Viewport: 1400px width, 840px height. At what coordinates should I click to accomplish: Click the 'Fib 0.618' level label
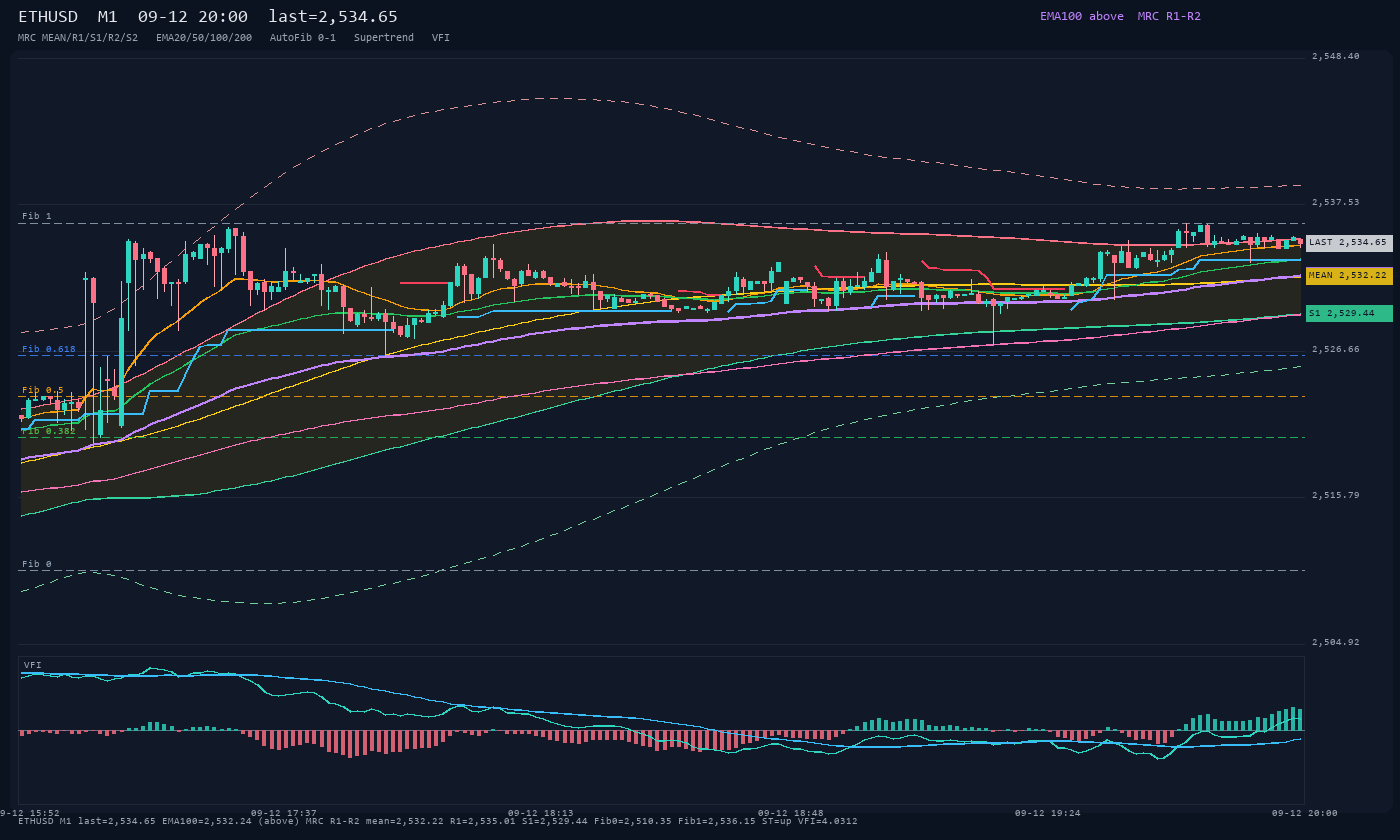[x=49, y=350]
